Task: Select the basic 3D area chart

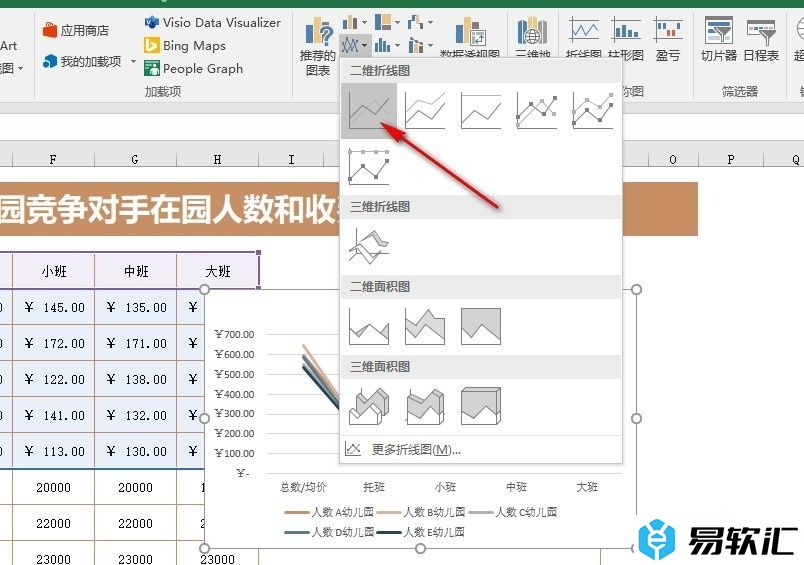Action: pos(369,406)
